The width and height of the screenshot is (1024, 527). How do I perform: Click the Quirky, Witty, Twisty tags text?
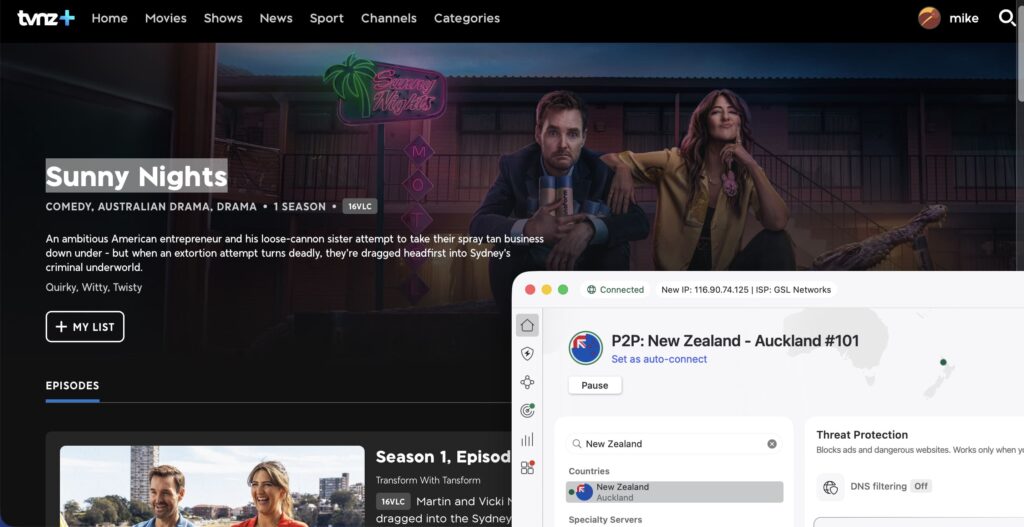click(93, 287)
